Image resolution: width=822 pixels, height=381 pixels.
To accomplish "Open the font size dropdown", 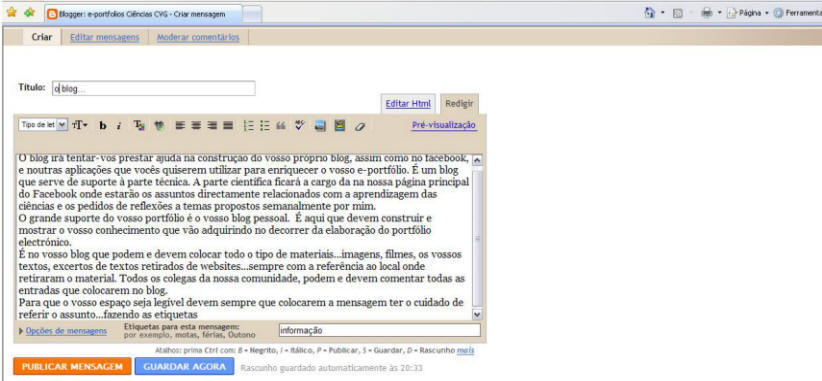I will 80,125.
